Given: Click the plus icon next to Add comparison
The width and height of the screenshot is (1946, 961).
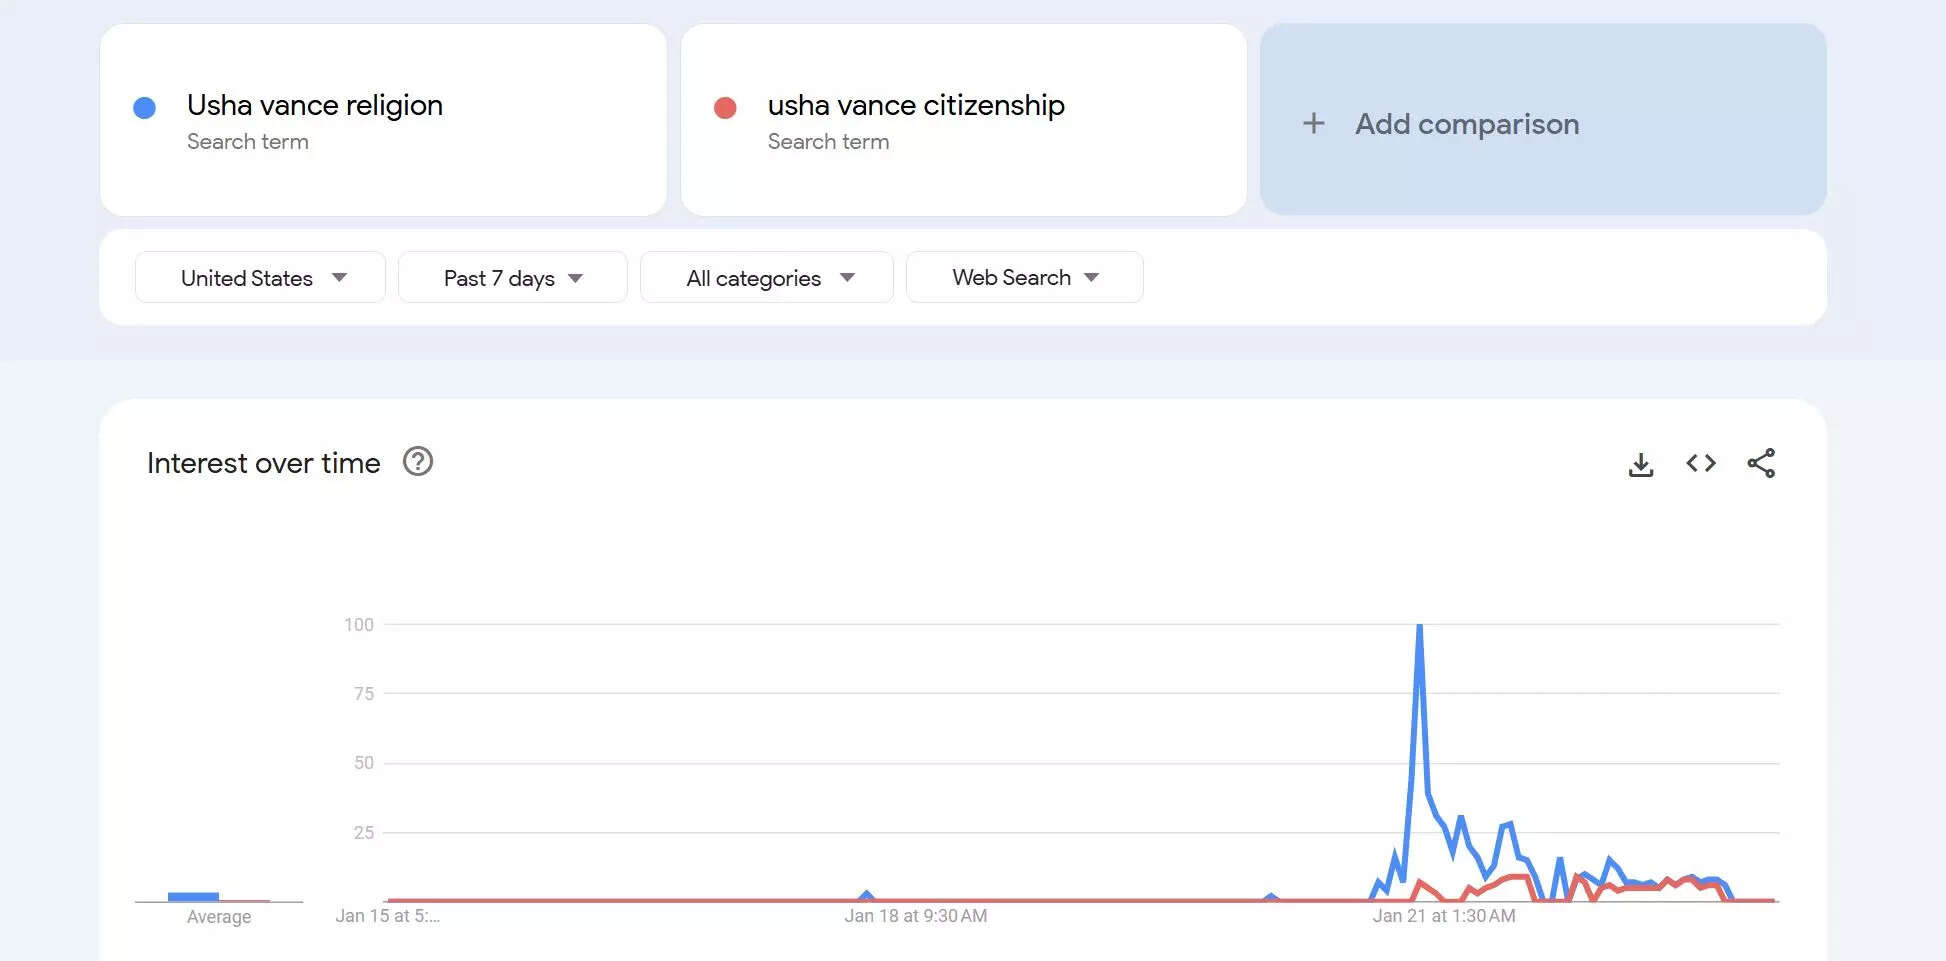Looking at the screenshot, I should tap(1313, 122).
